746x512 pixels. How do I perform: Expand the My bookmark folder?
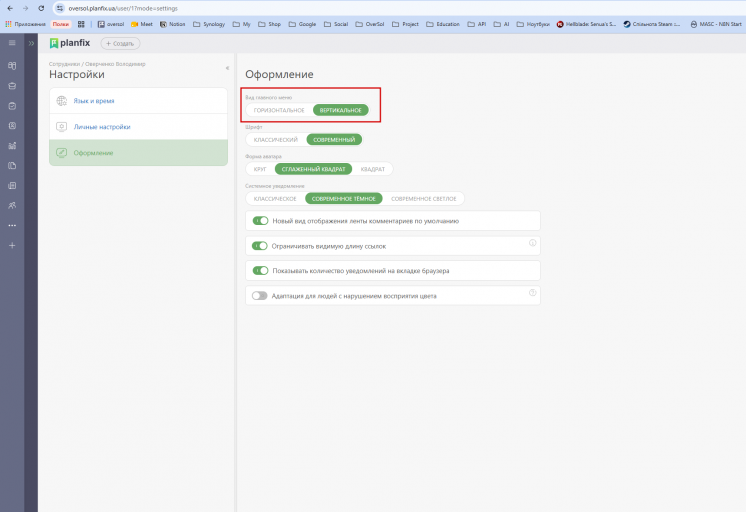coord(242,24)
